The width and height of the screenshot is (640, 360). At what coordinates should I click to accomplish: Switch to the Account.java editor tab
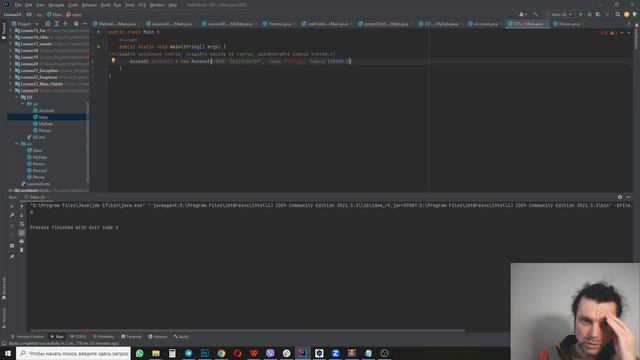[x=485, y=24]
